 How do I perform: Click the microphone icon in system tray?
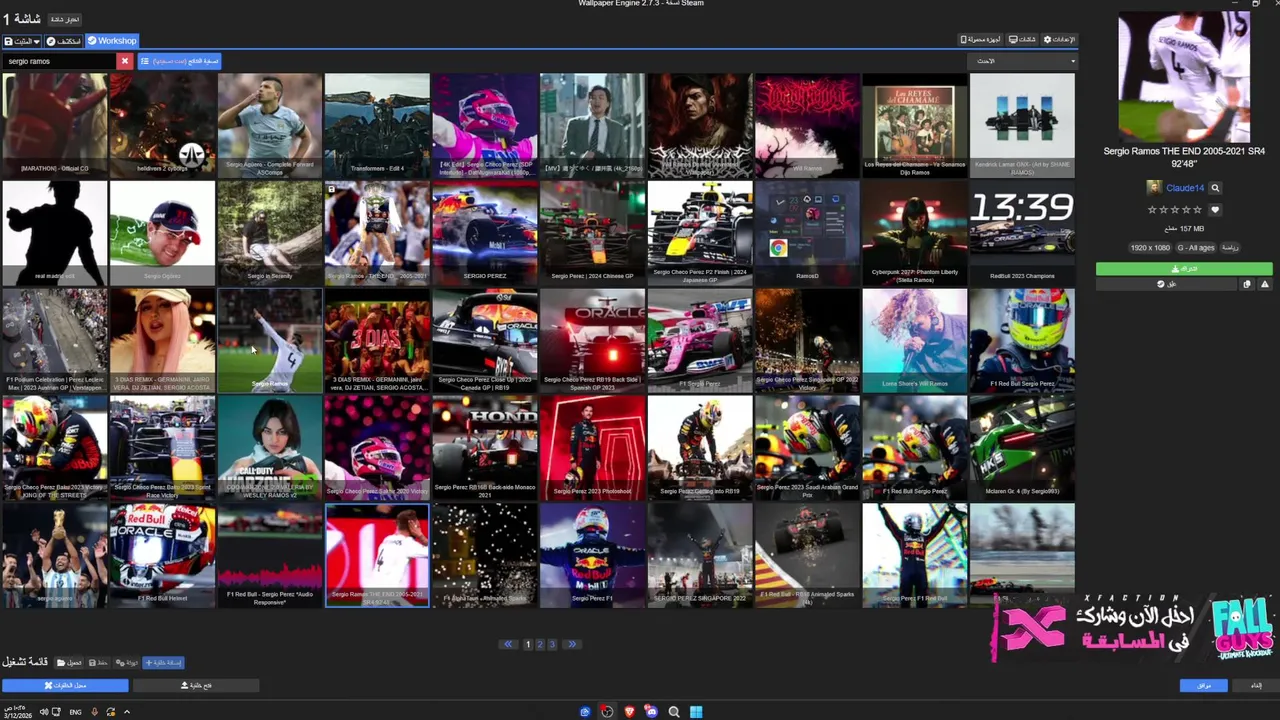95,712
